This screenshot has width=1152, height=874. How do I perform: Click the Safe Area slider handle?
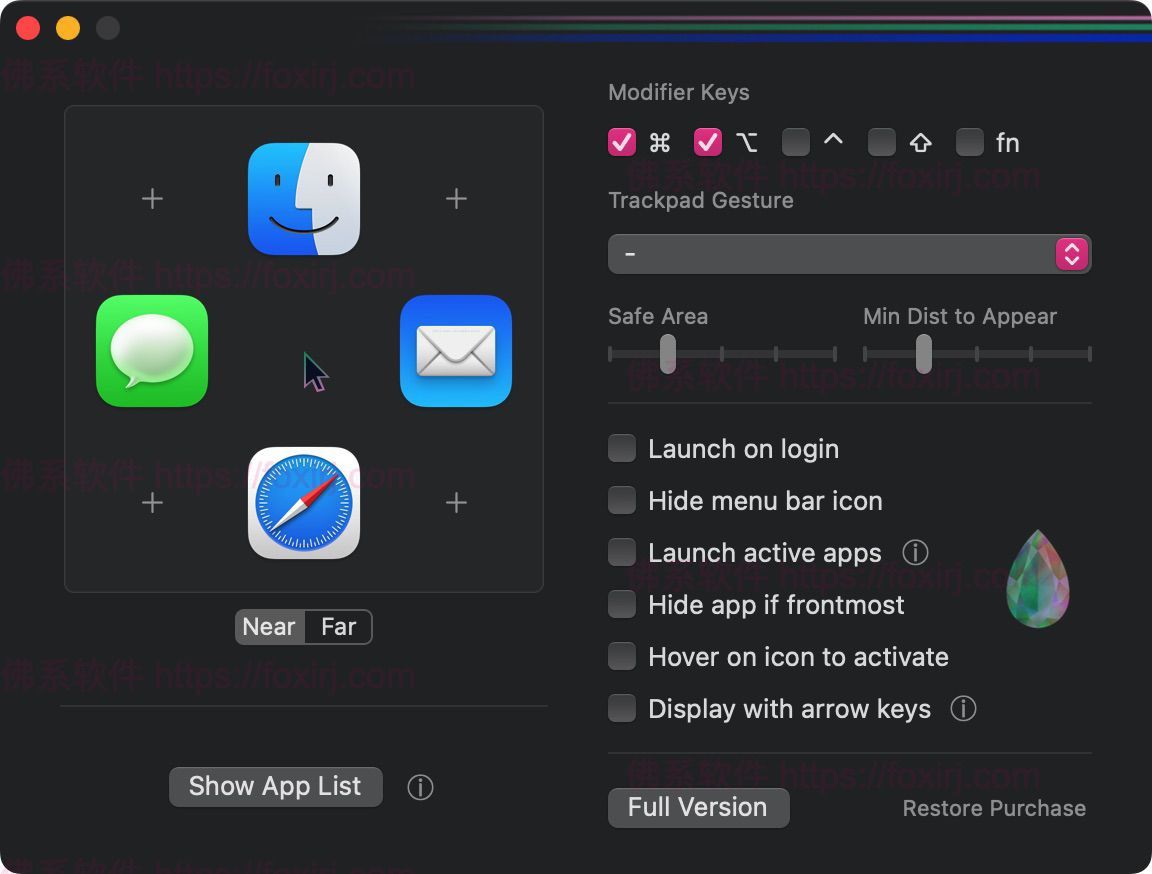pos(668,354)
